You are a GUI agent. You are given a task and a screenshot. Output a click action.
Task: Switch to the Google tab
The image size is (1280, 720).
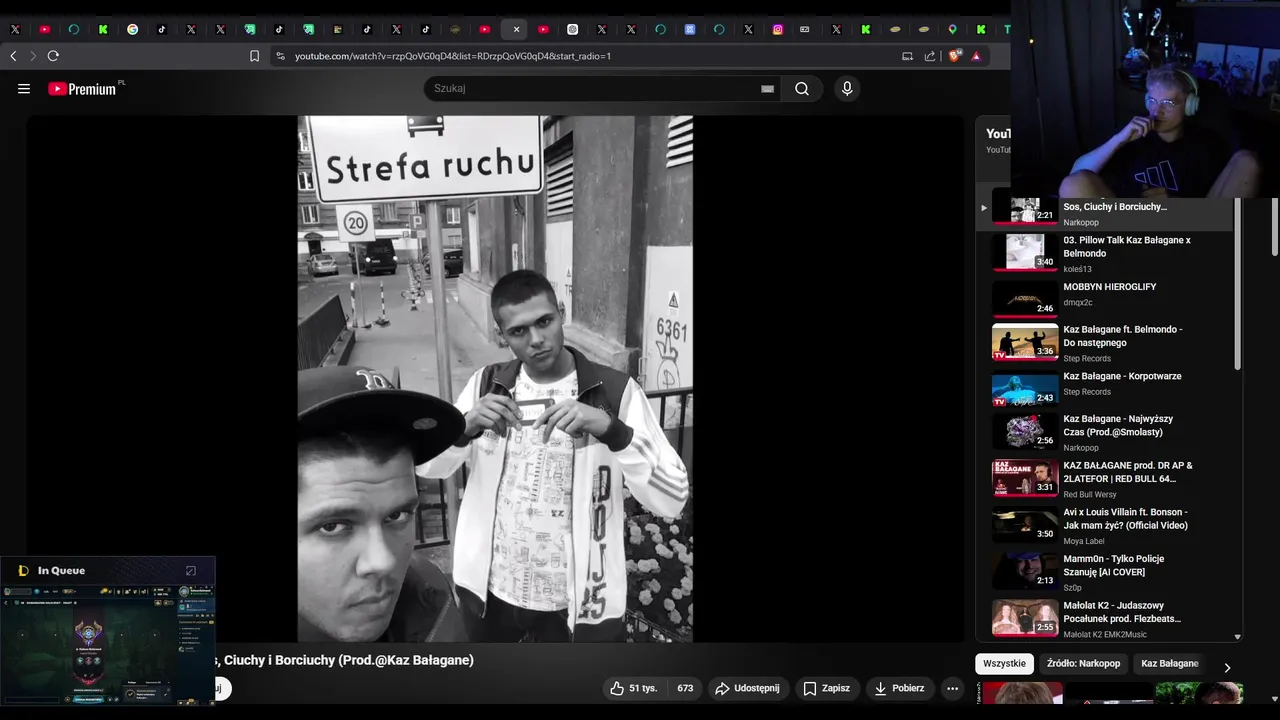(x=132, y=30)
